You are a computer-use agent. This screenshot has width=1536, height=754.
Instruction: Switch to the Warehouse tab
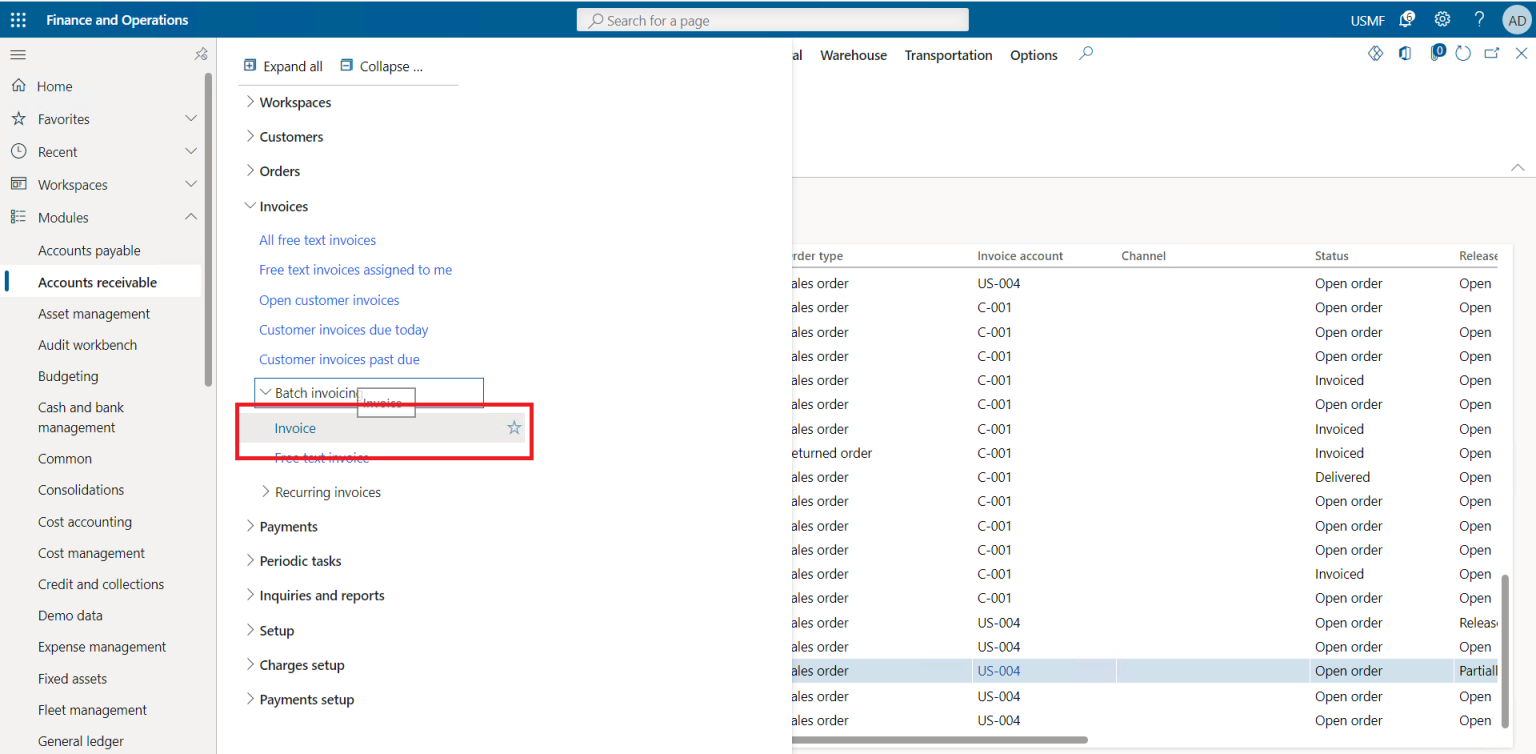853,55
